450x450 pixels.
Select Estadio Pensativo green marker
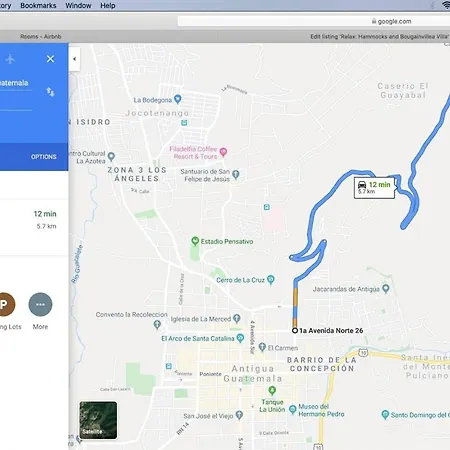click(195, 241)
